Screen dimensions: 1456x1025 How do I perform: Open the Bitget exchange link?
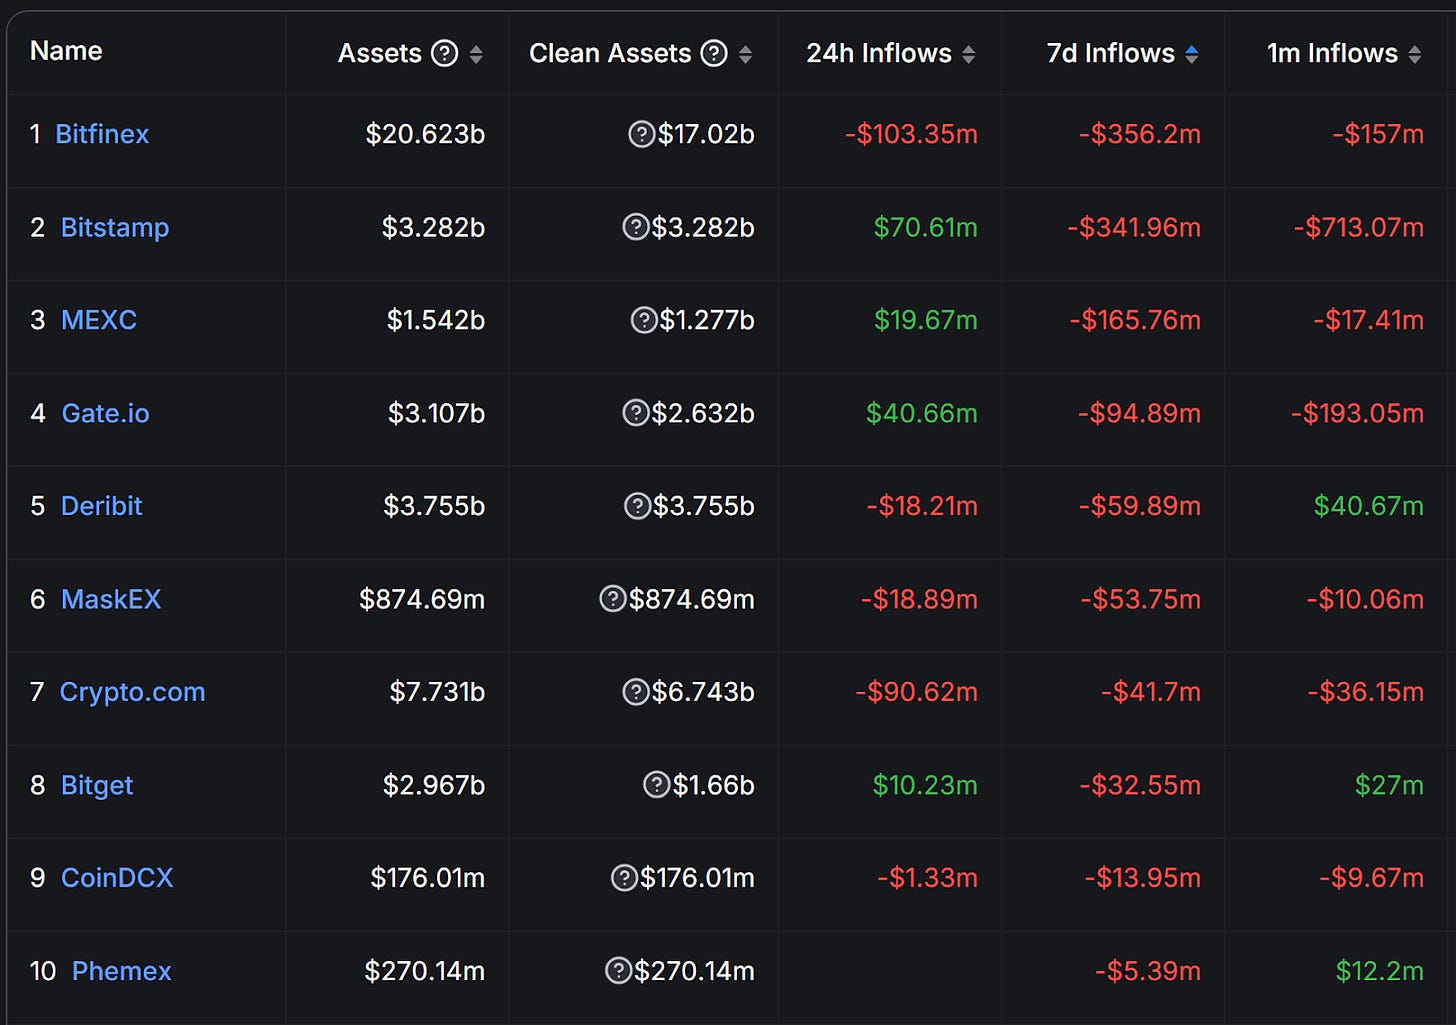97,786
